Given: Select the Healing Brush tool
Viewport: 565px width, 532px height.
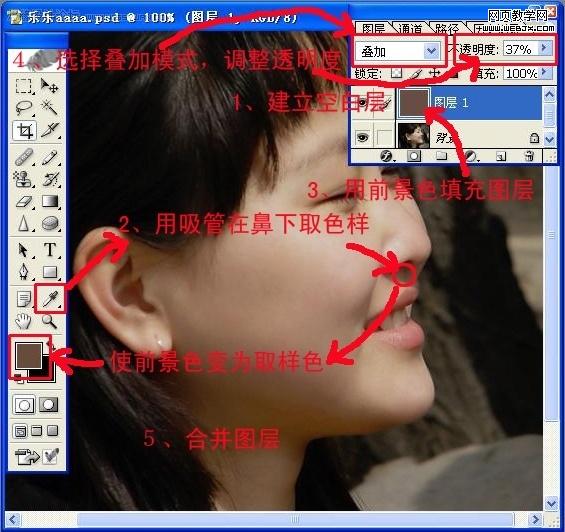Looking at the screenshot, I should point(24,157).
